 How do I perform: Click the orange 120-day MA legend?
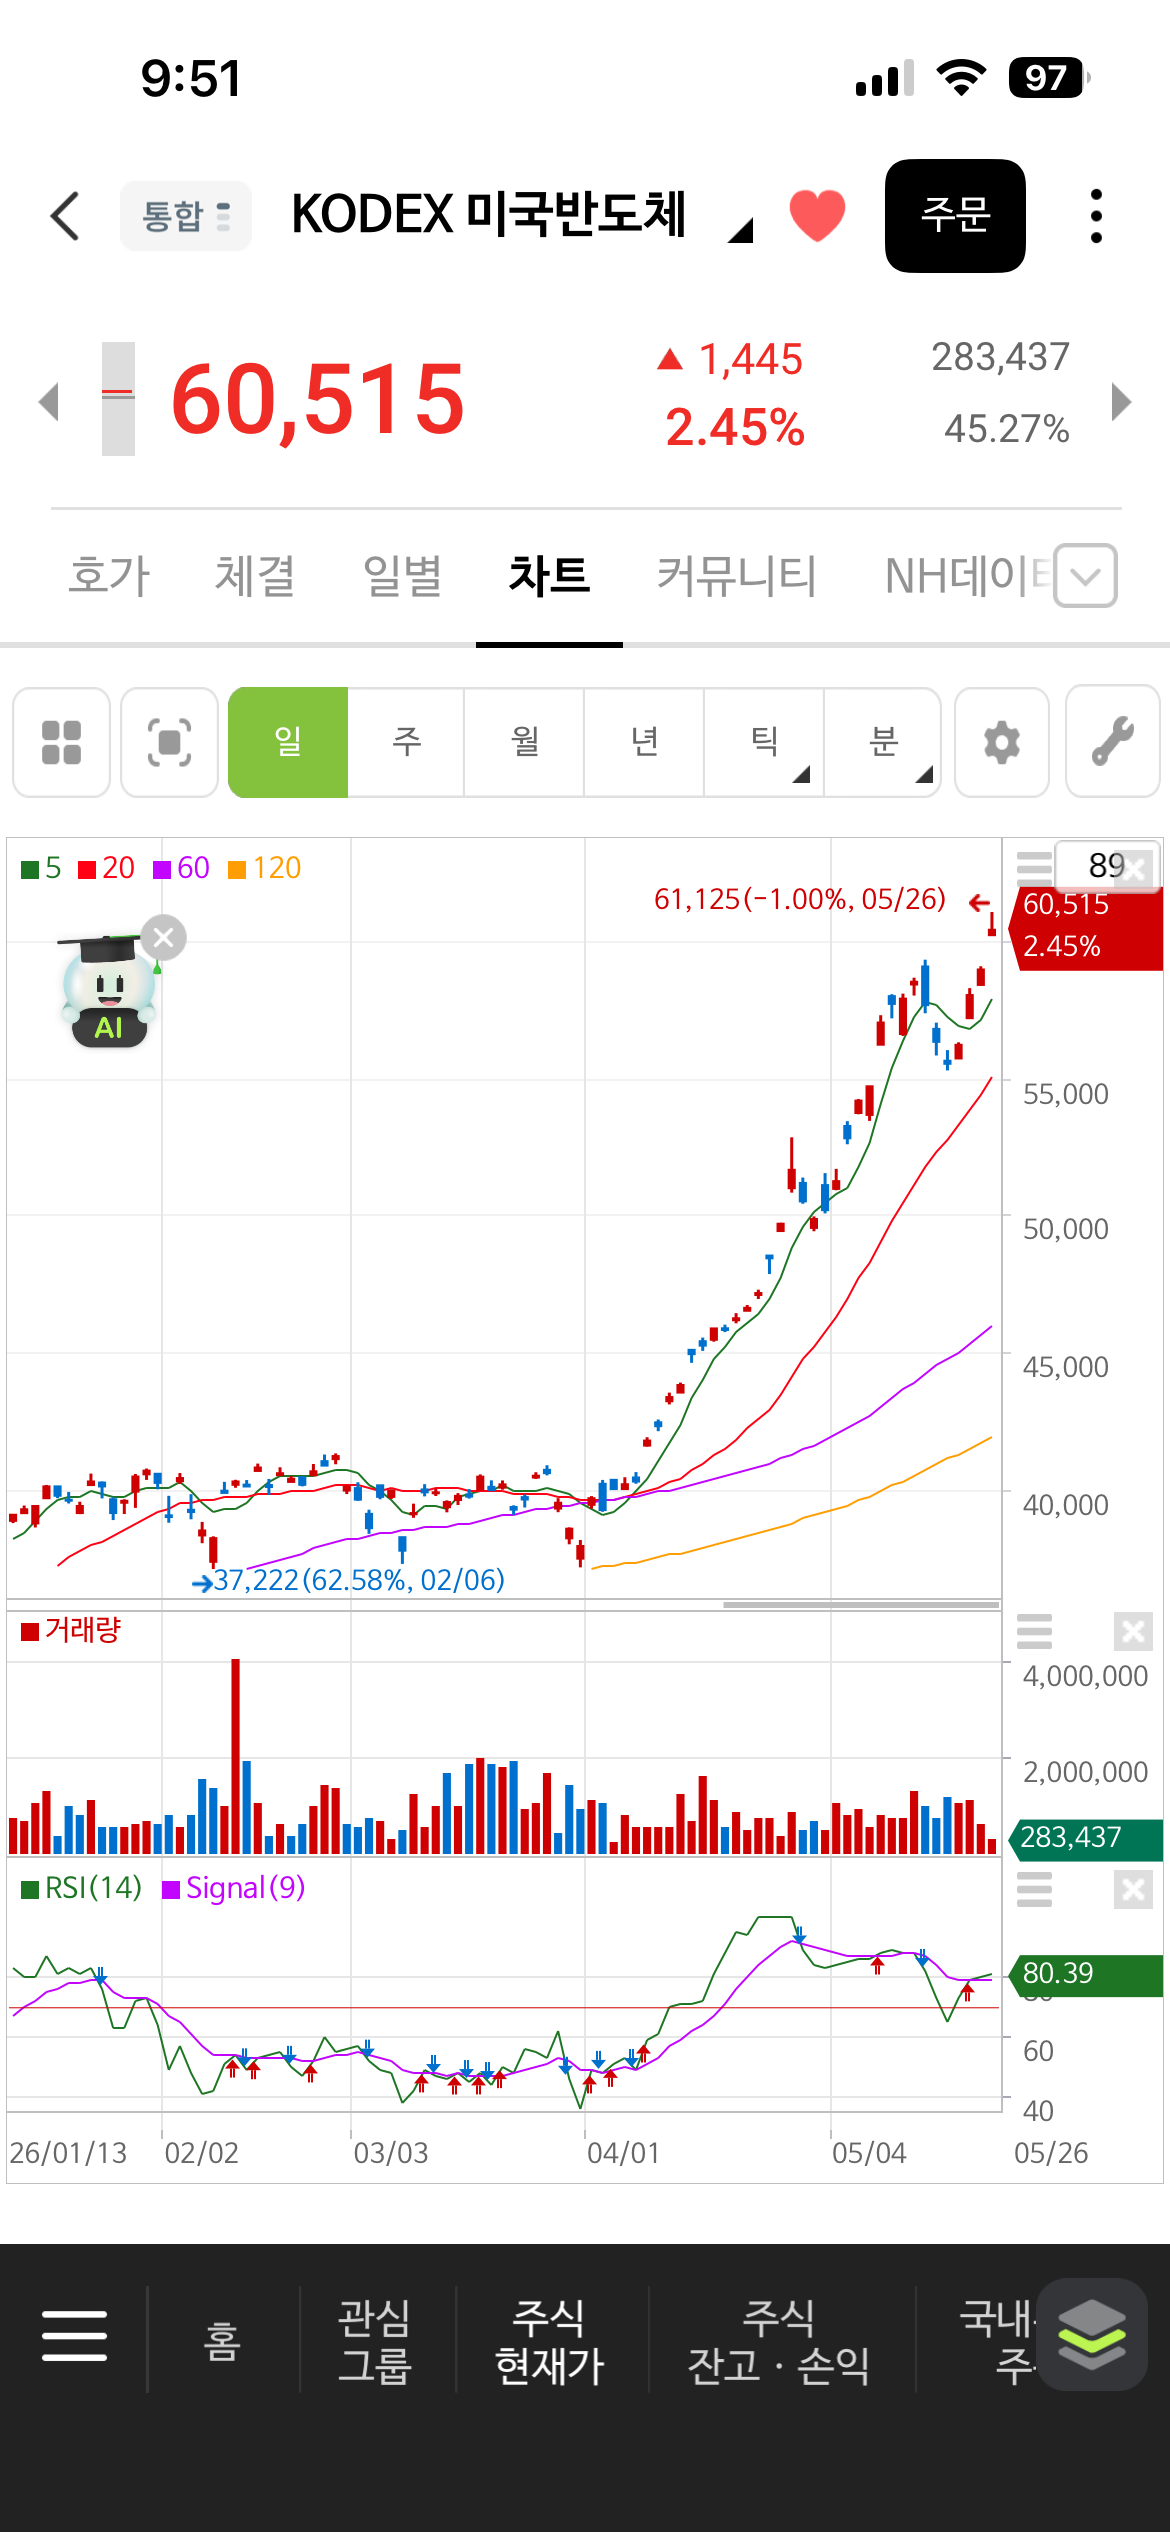coord(265,868)
